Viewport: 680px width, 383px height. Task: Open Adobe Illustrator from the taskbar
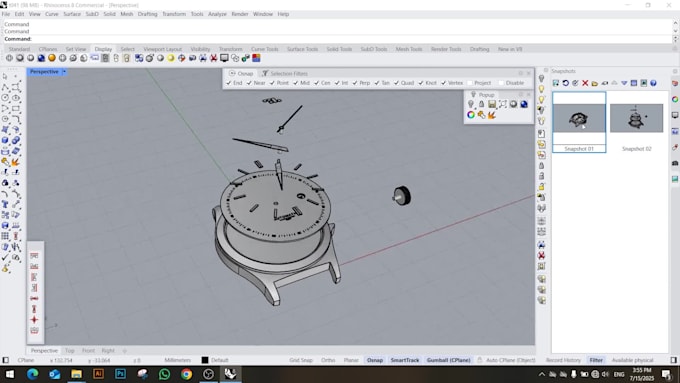pyautogui.click(x=98, y=373)
